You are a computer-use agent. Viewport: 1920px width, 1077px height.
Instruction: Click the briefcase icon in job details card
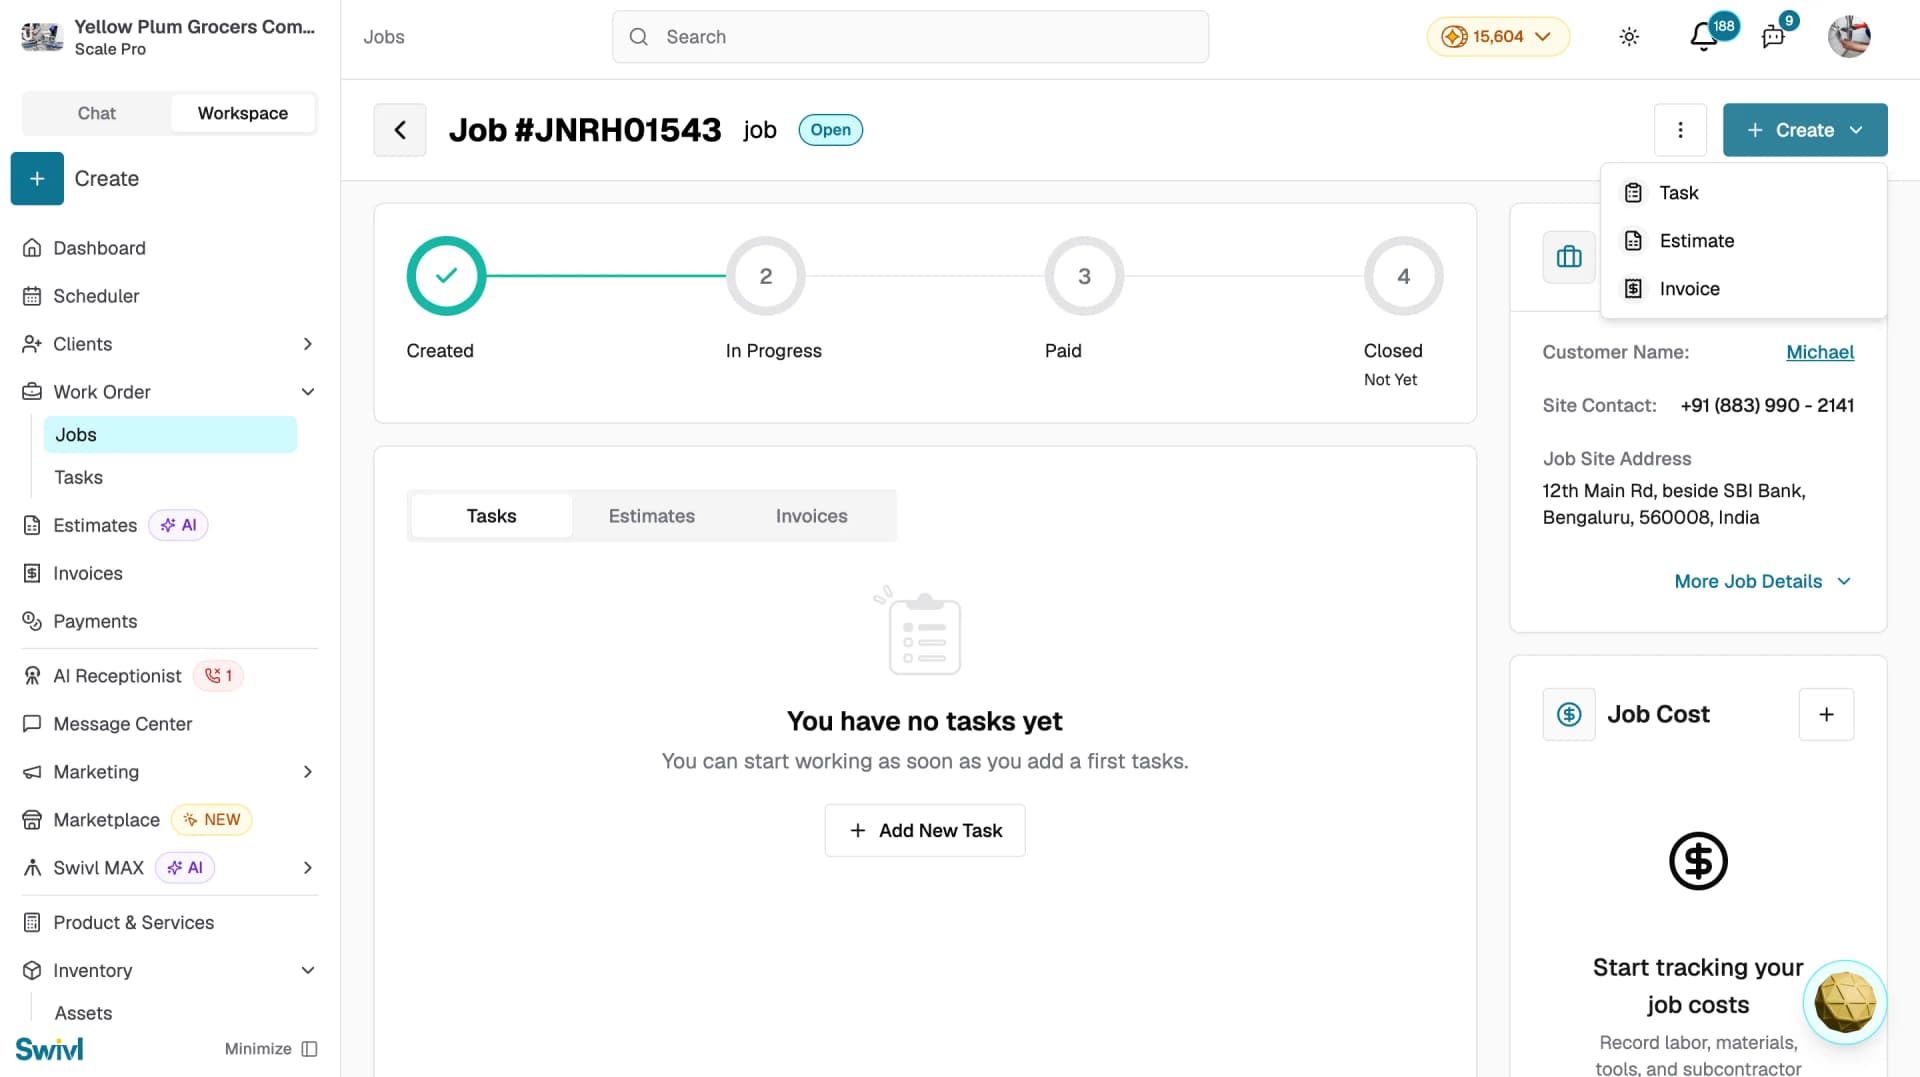pyautogui.click(x=1569, y=257)
